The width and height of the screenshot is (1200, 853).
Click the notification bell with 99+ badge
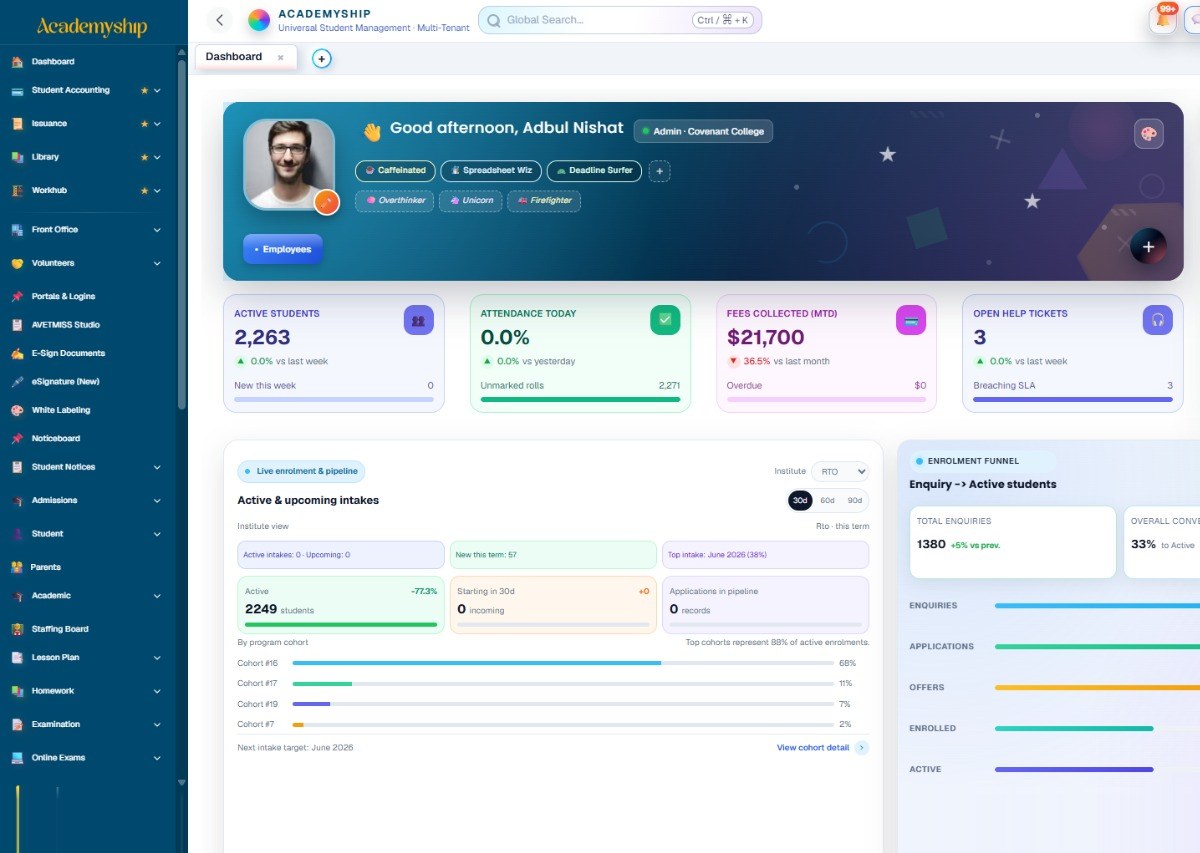tap(1163, 19)
